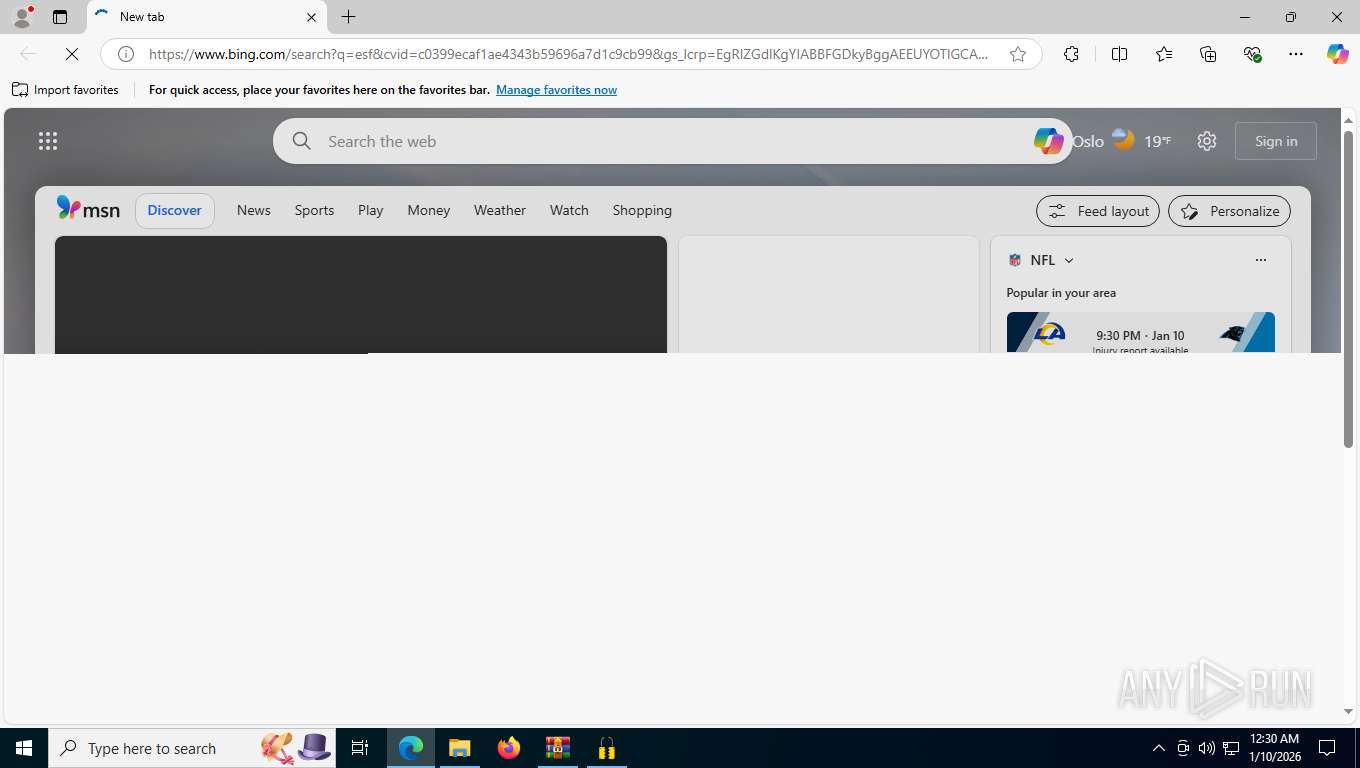Image resolution: width=1360 pixels, height=768 pixels.
Task: Select the Watch tab
Action: [x=569, y=210]
